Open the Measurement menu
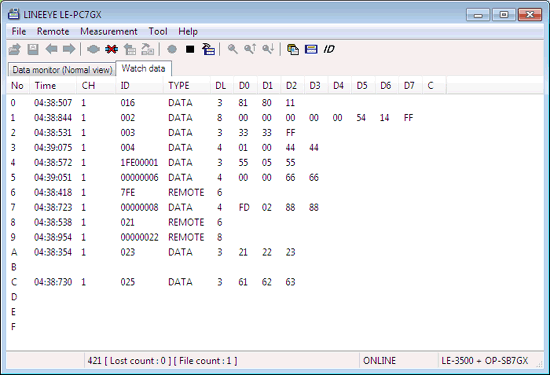Image resolution: width=550 pixels, height=375 pixels. pos(109,32)
